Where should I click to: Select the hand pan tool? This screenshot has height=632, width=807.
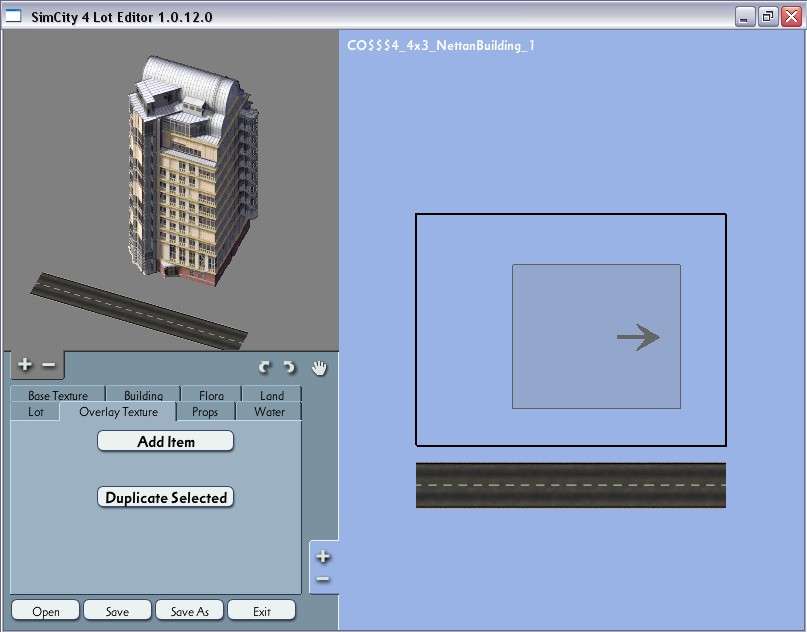click(x=319, y=368)
